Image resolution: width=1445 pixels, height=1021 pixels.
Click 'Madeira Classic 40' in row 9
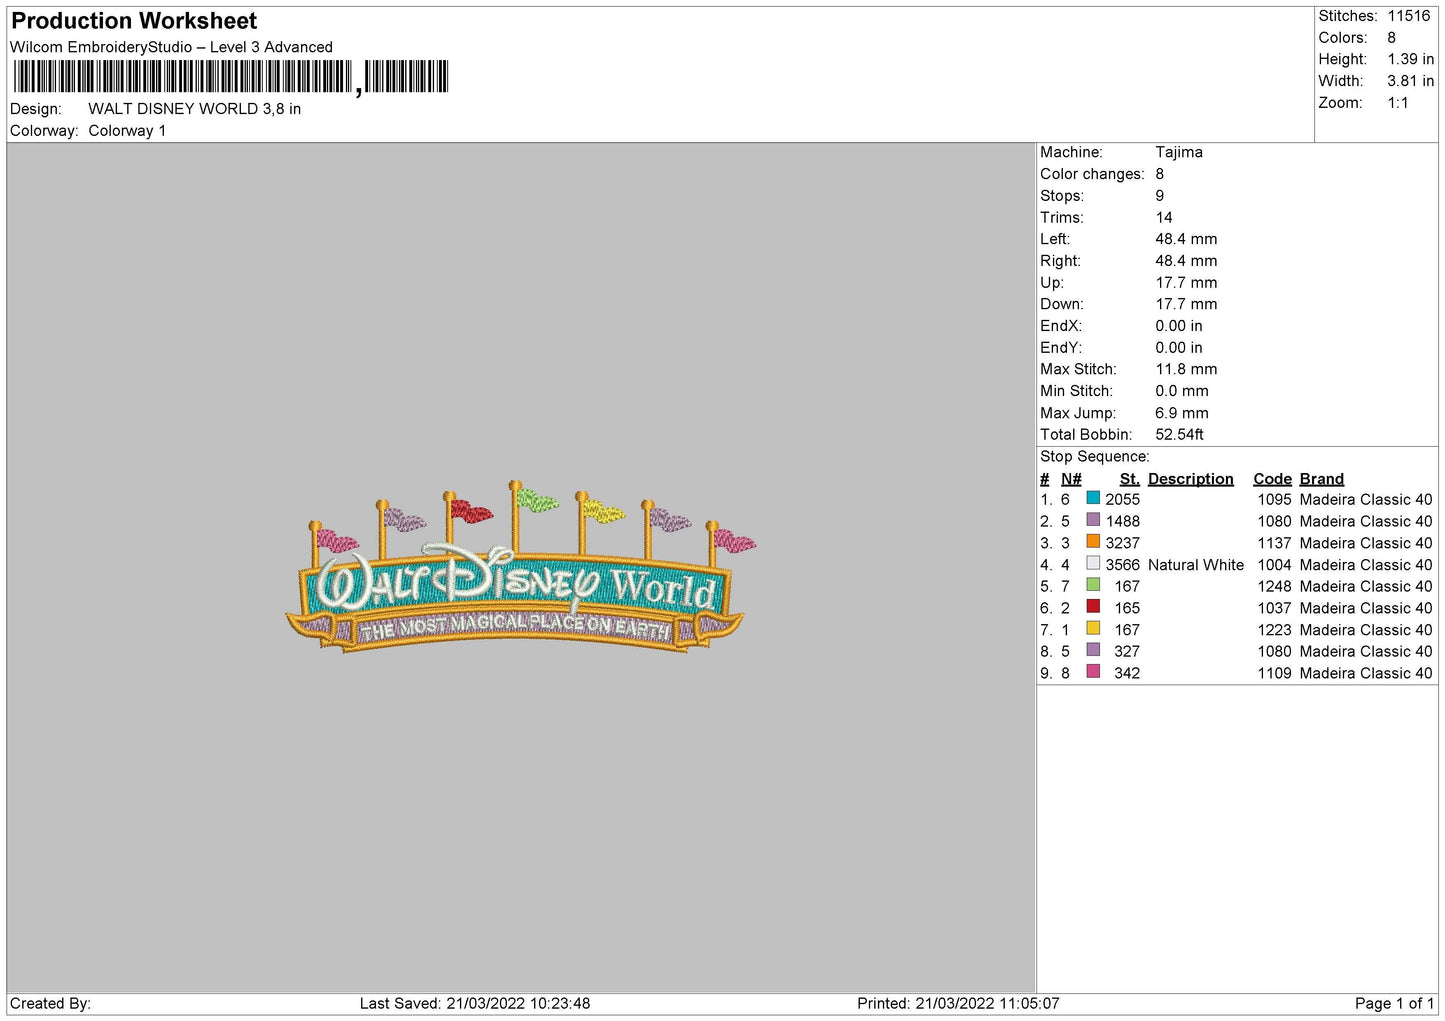click(x=1366, y=673)
